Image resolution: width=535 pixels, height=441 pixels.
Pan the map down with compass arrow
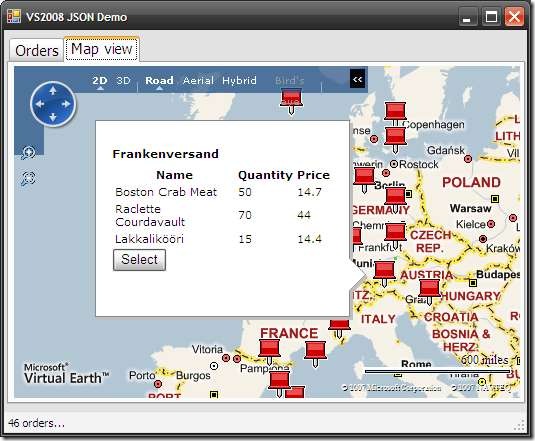[53, 117]
